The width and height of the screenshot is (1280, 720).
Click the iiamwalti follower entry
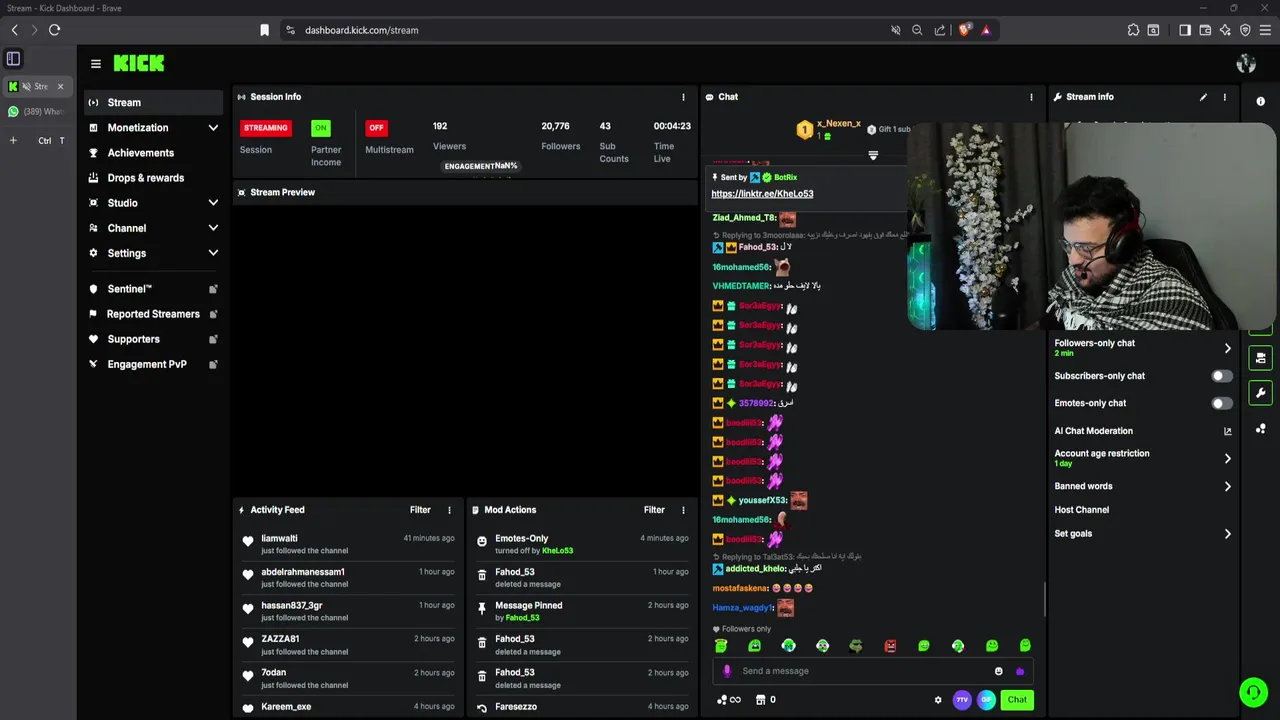tap(347, 544)
